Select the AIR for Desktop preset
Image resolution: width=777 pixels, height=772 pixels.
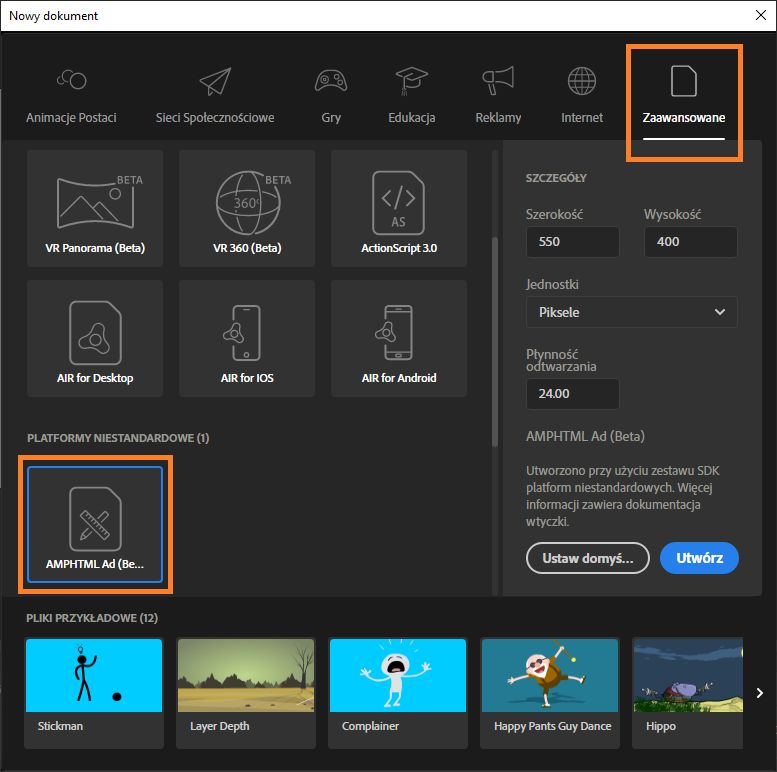coord(95,338)
